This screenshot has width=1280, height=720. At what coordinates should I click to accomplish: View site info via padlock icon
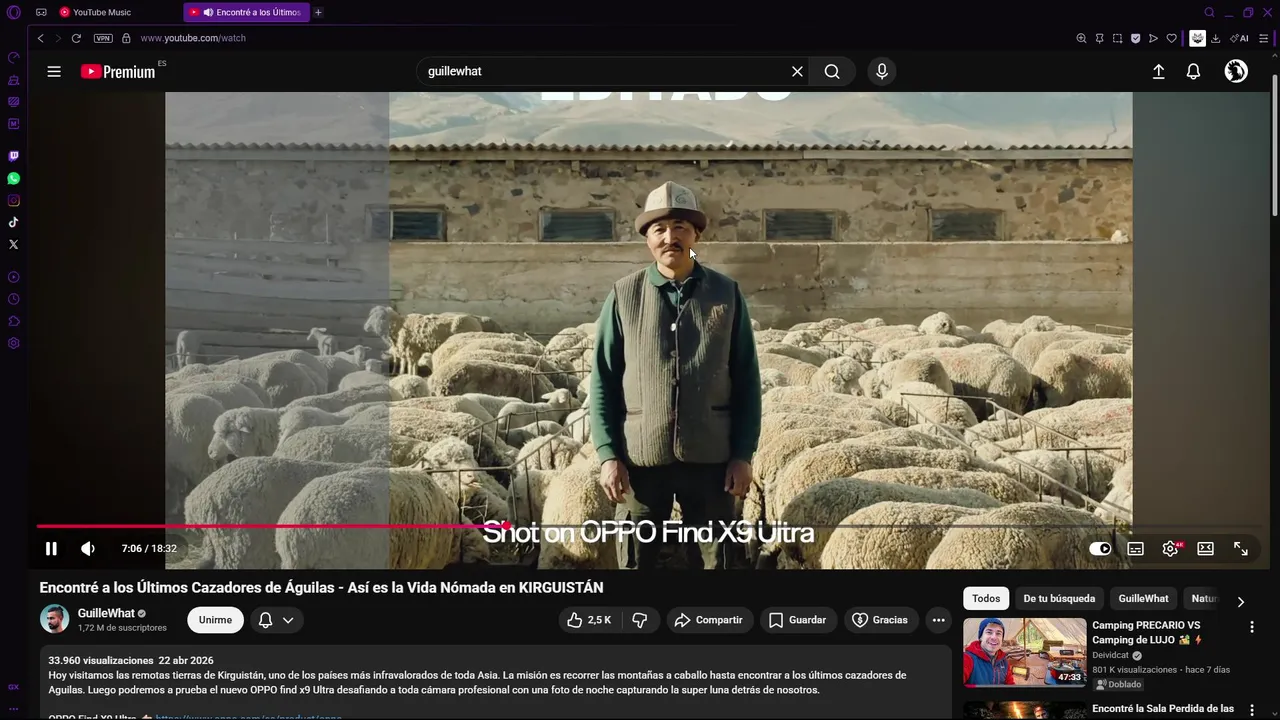pyautogui.click(x=126, y=38)
